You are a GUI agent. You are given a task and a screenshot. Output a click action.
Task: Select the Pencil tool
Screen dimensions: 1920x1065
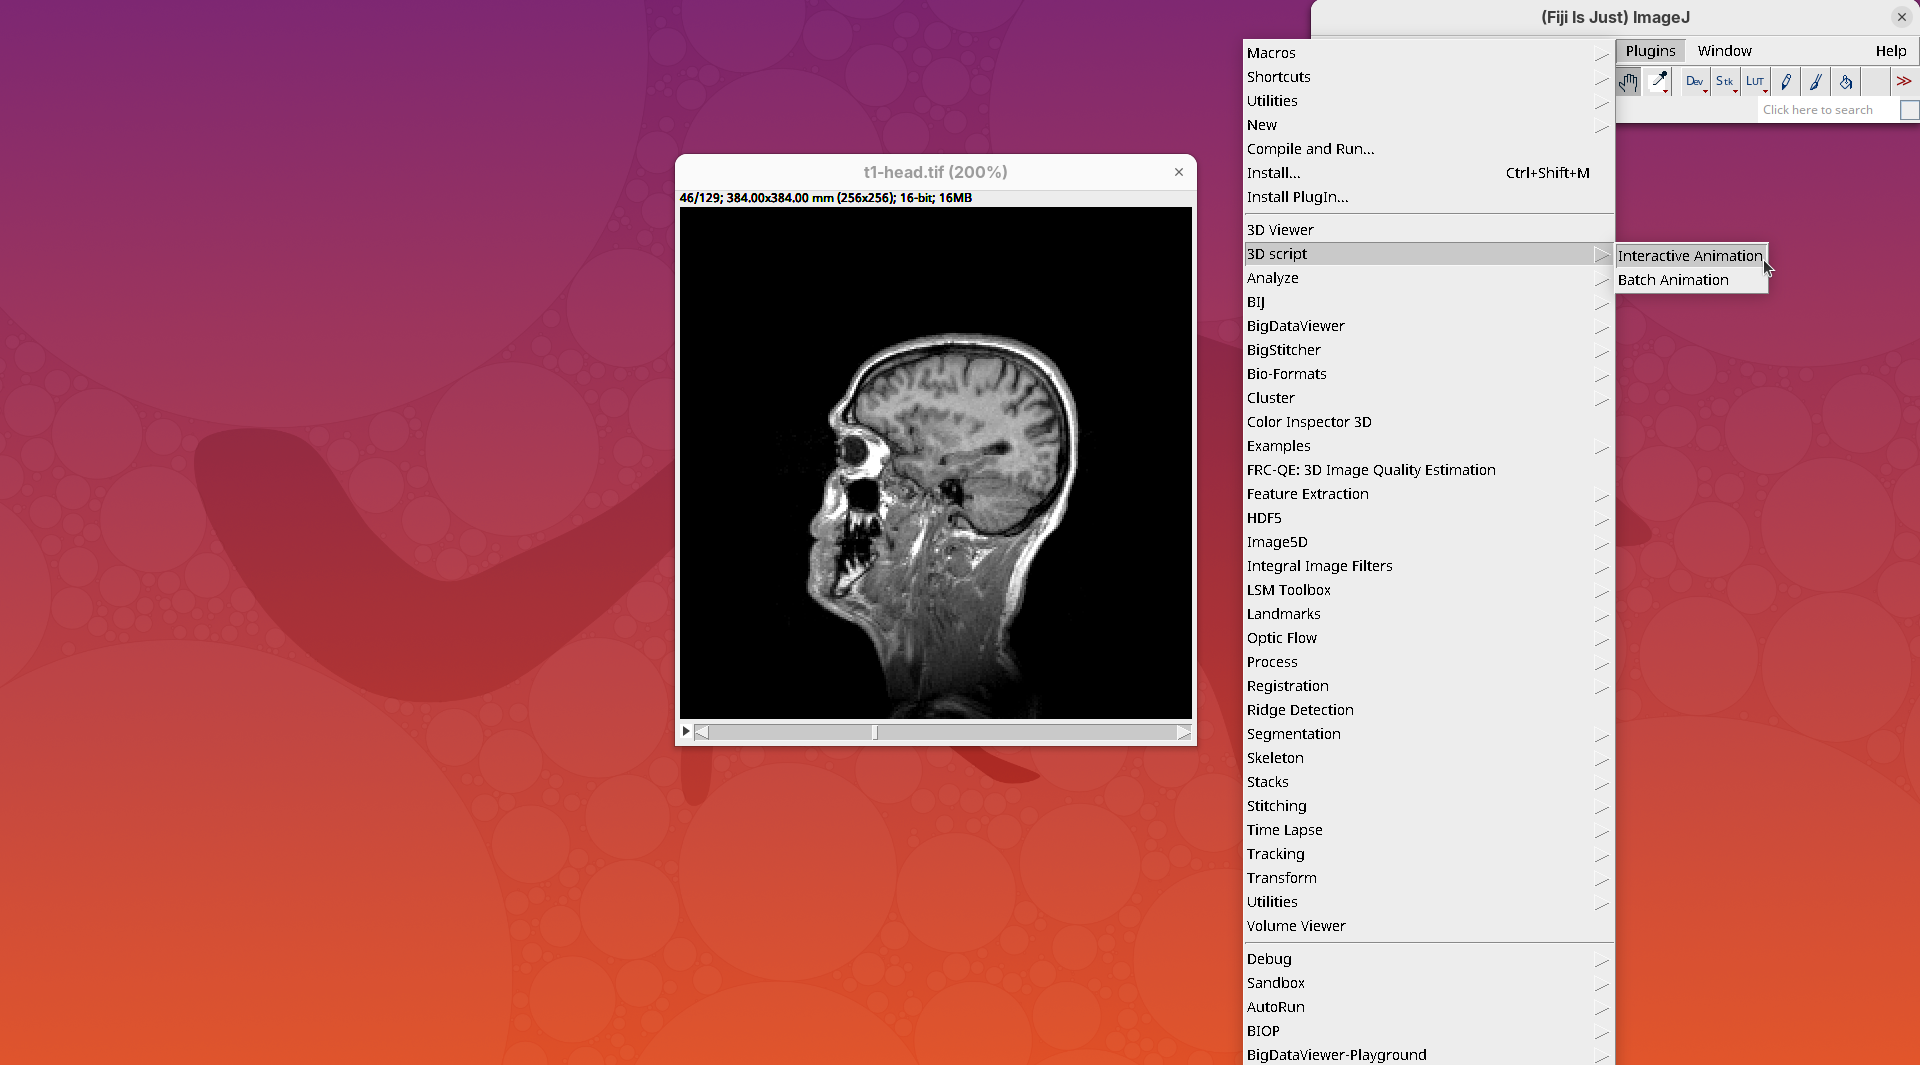point(1786,82)
